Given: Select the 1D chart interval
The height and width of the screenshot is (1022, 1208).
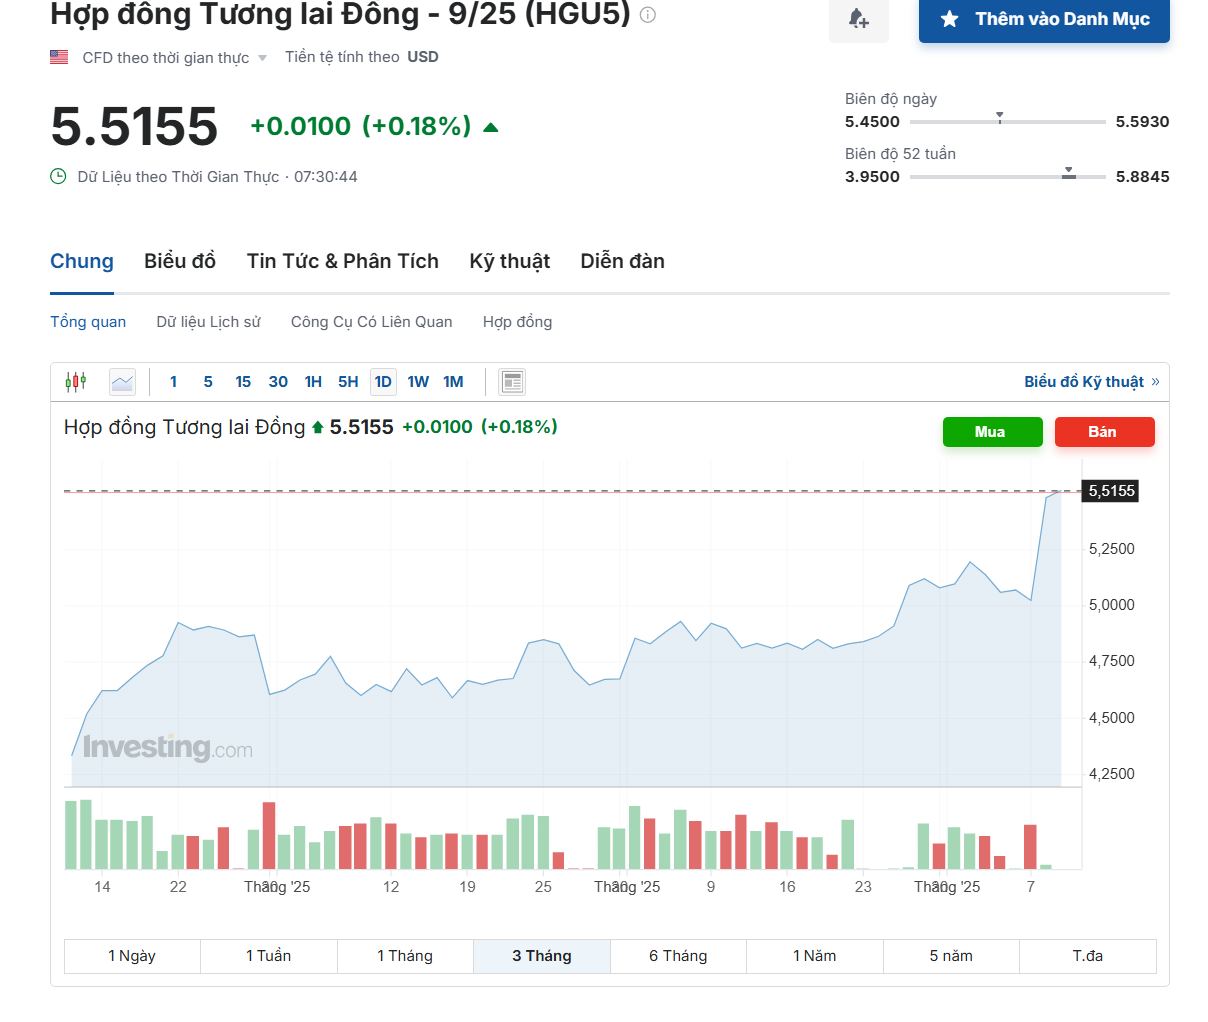Looking at the screenshot, I should click(x=383, y=381).
